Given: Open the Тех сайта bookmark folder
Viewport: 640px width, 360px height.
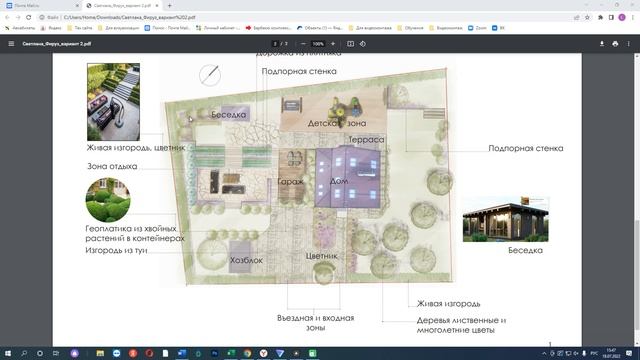Looking at the screenshot, I should [80, 28].
